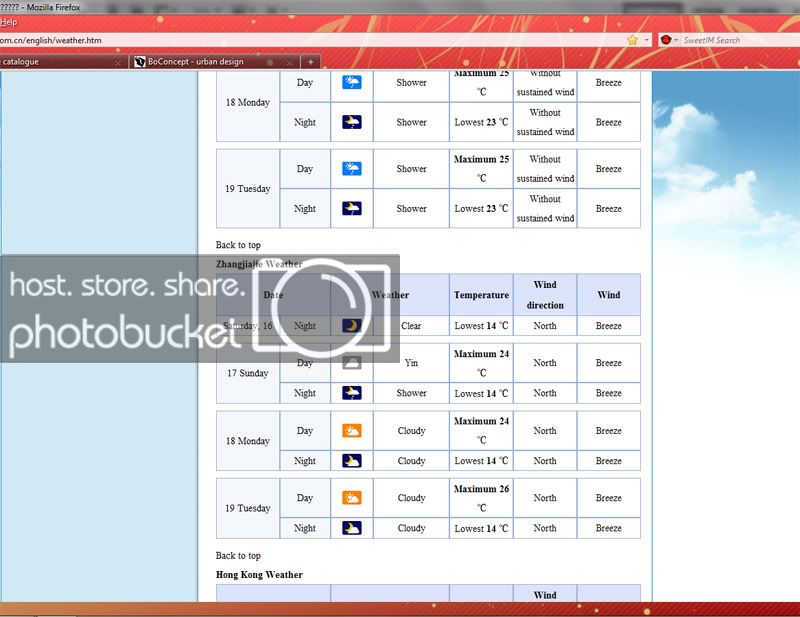Close the catalogue tab

click(117, 62)
